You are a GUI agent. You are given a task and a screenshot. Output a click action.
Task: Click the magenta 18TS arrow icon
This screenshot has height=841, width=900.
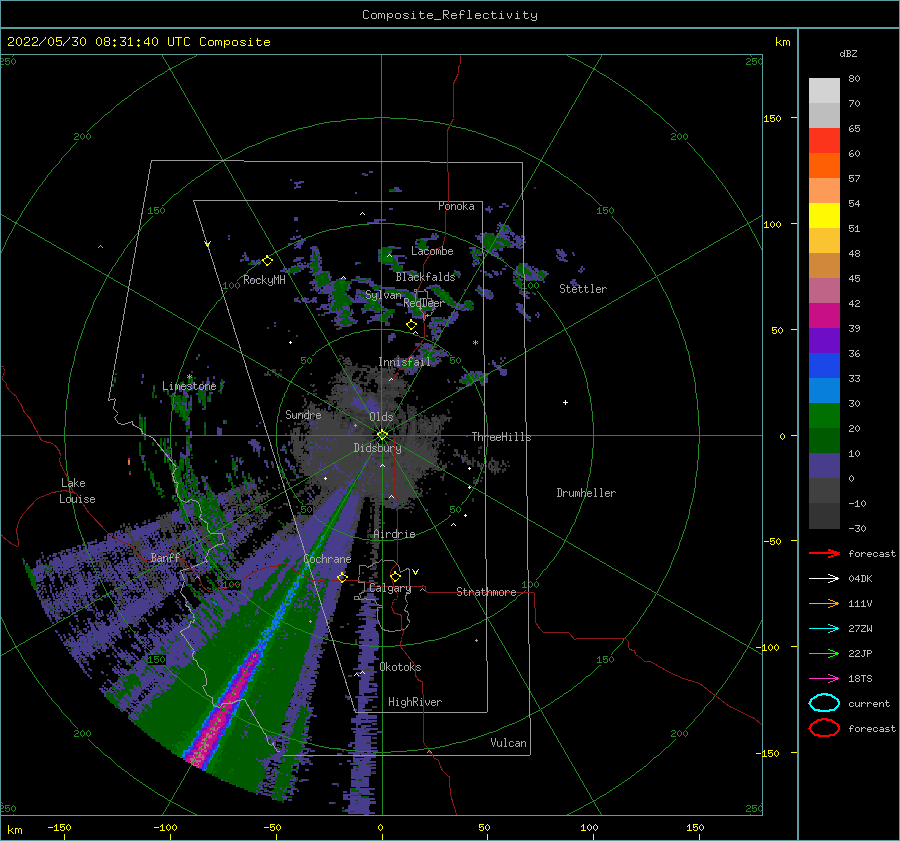pos(824,679)
